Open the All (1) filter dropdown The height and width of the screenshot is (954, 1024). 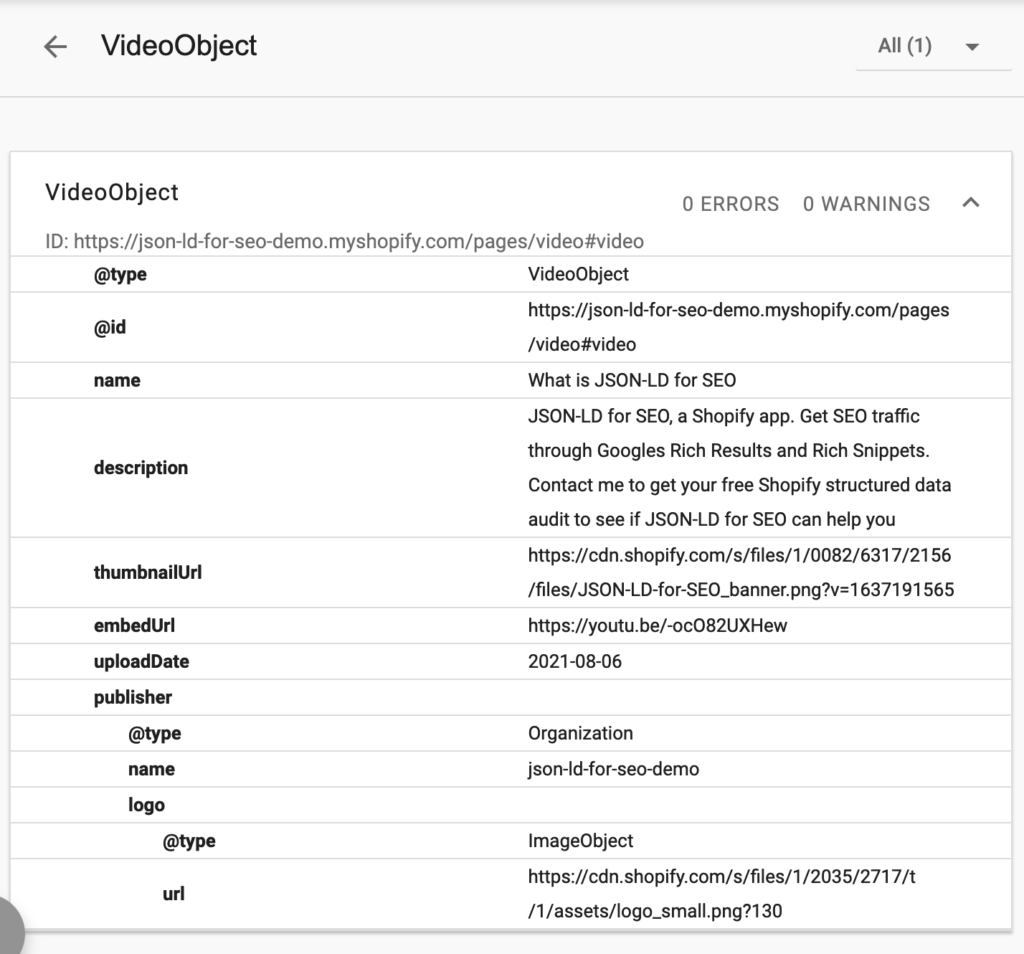click(933, 46)
